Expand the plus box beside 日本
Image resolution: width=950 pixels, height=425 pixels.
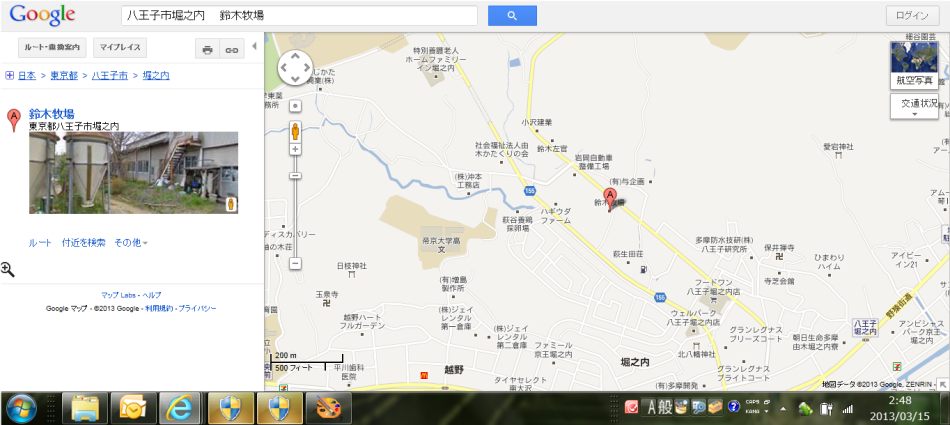[x=9, y=75]
